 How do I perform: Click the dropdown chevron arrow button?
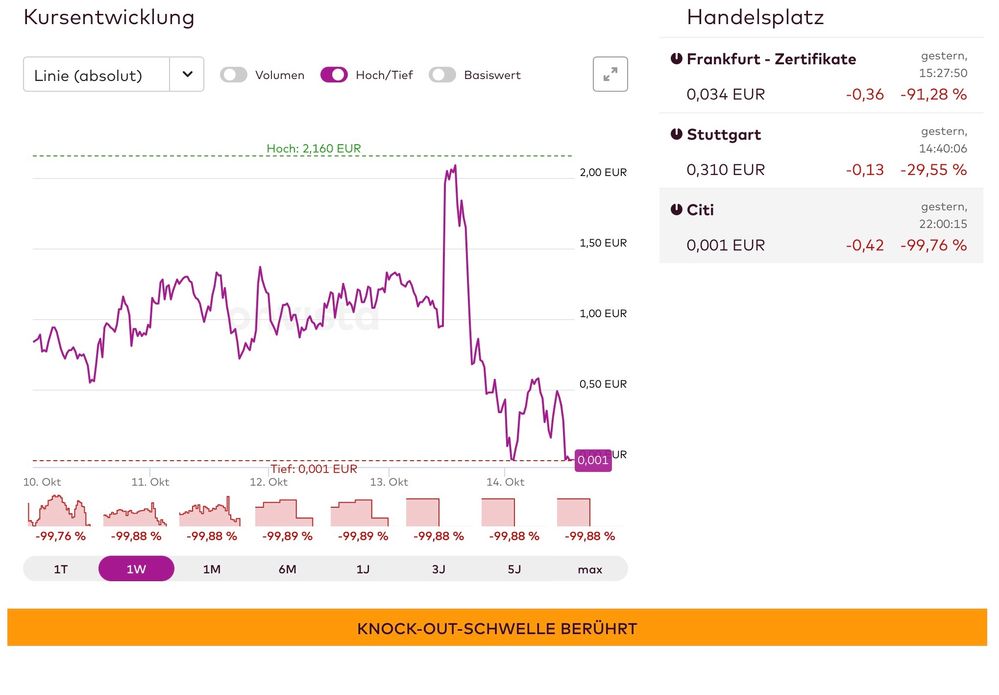coord(187,75)
